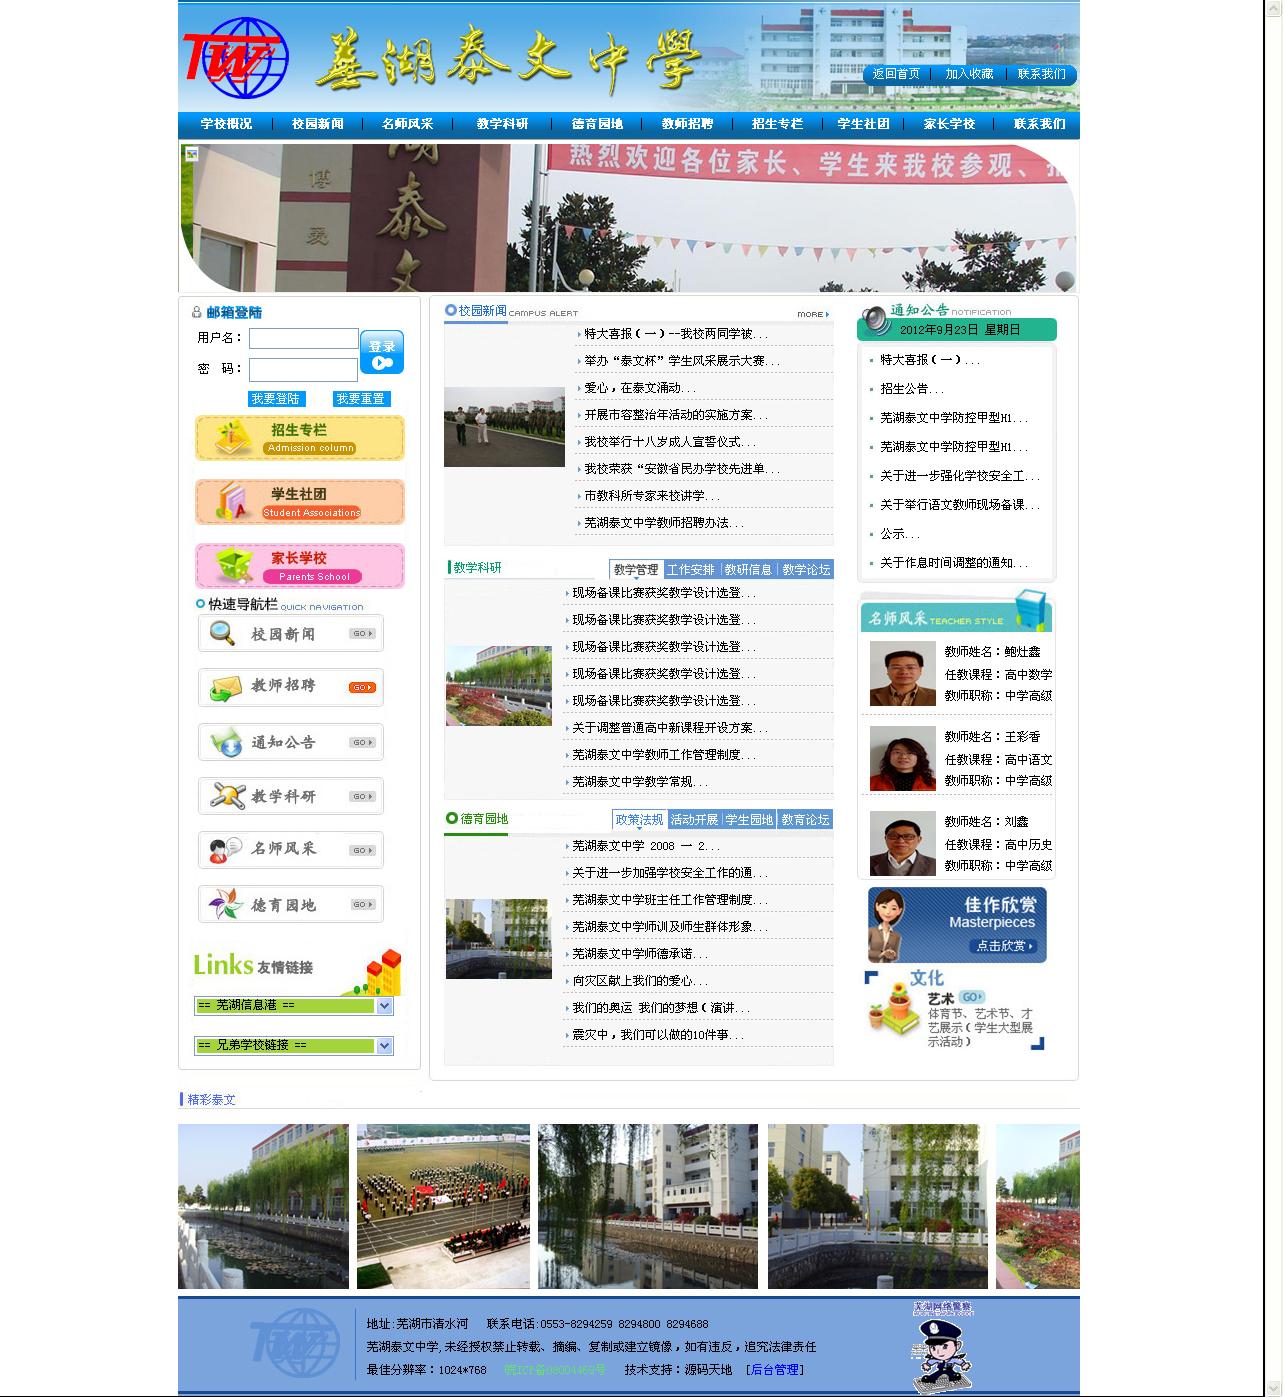The width and height of the screenshot is (1284, 1397).
Task: Click the TW globe logo in header
Action: [236, 58]
